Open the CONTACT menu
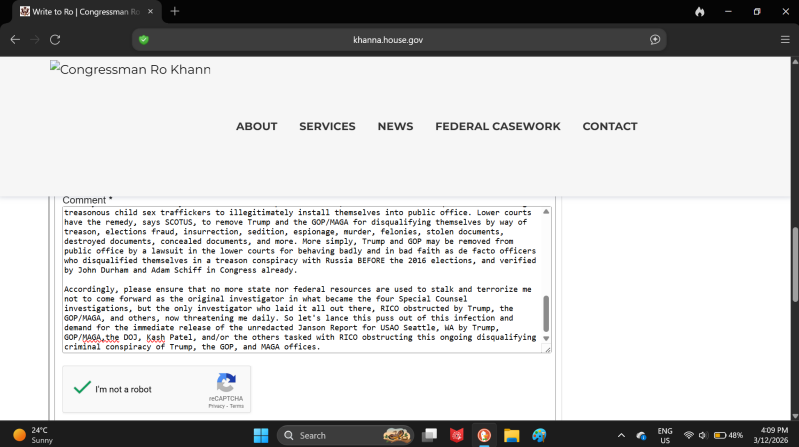 pyautogui.click(x=610, y=126)
